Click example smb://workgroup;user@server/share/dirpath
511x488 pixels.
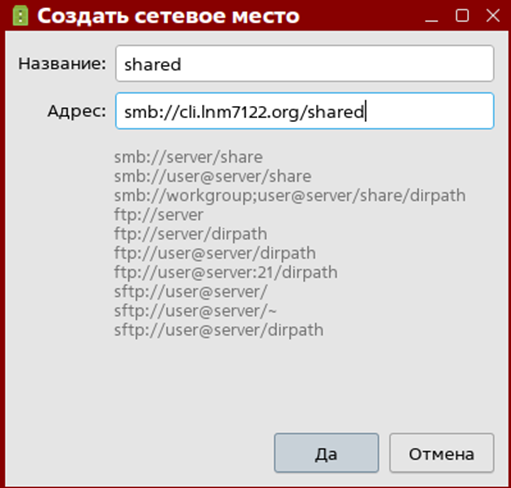[290, 196]
